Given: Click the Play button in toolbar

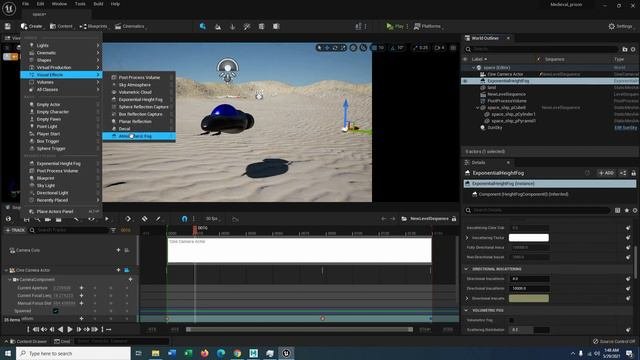Looking at the screenshot, I should pos(395,26).
